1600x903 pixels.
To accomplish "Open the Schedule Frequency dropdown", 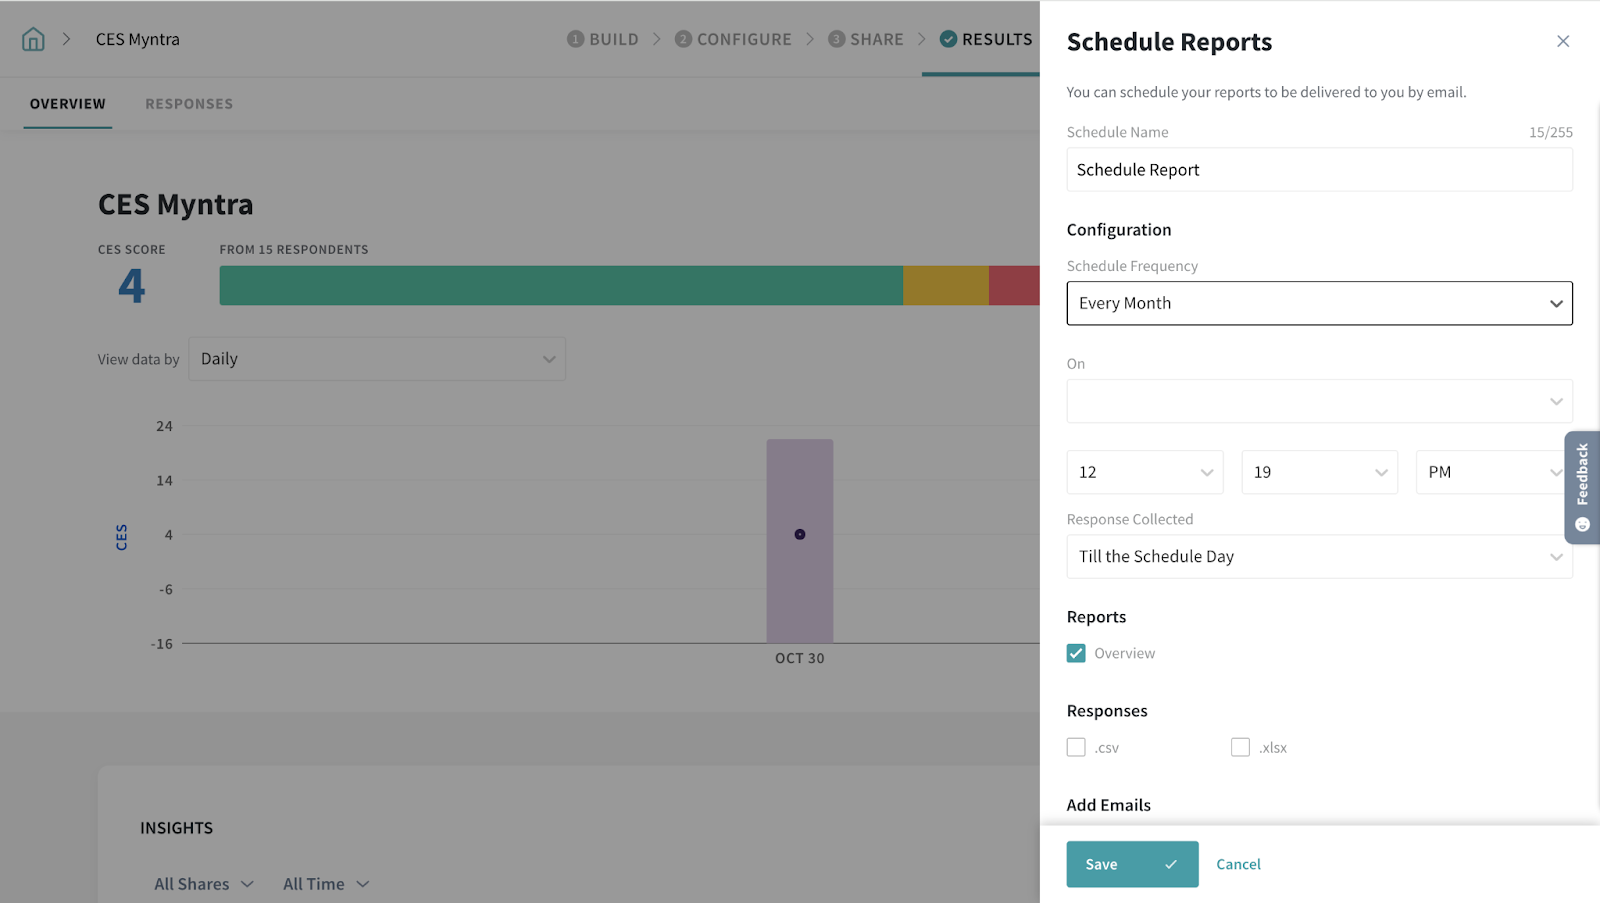I will click(1319, 303).
